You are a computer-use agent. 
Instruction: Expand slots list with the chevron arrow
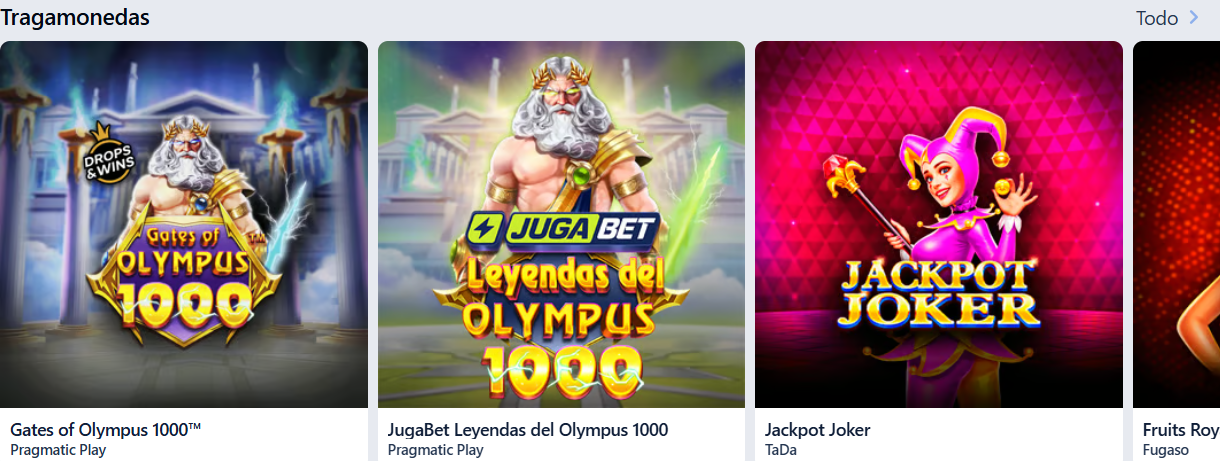click(x=1193, y=18)
